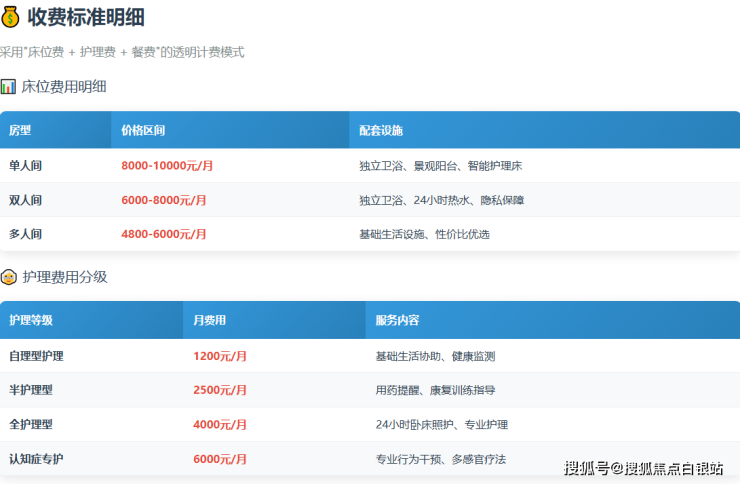Select the 多人间 row label
Image resolution: width=740 pixels, height=484 pixels.
tap(26, 234)
